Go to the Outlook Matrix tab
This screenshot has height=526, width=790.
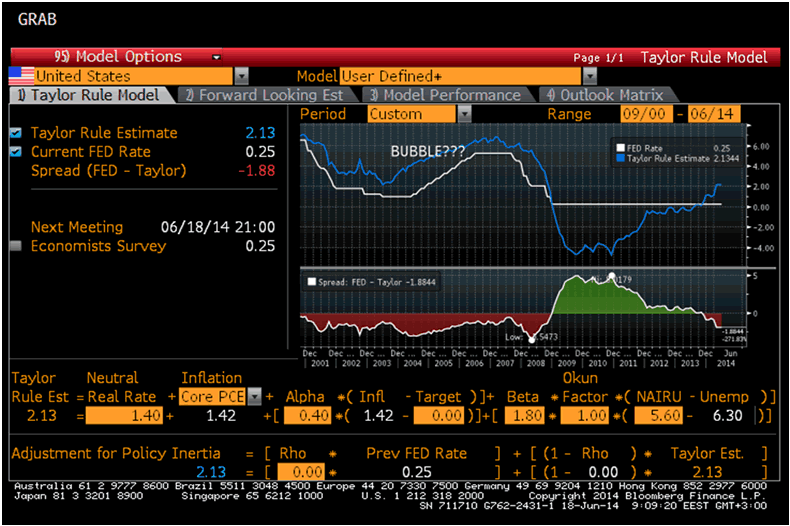607,95
